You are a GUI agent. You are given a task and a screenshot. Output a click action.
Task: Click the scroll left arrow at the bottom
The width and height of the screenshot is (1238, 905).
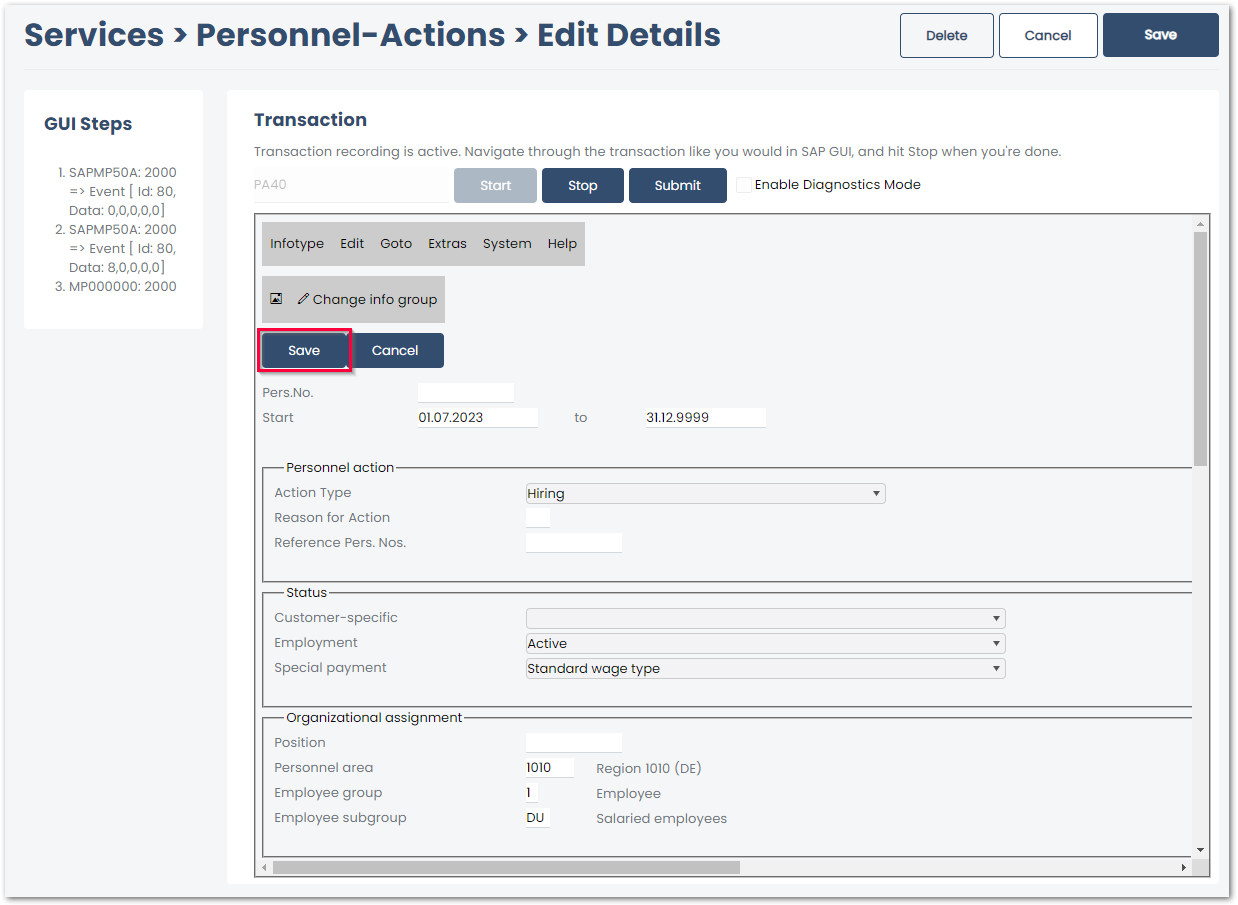click(264, 867)
